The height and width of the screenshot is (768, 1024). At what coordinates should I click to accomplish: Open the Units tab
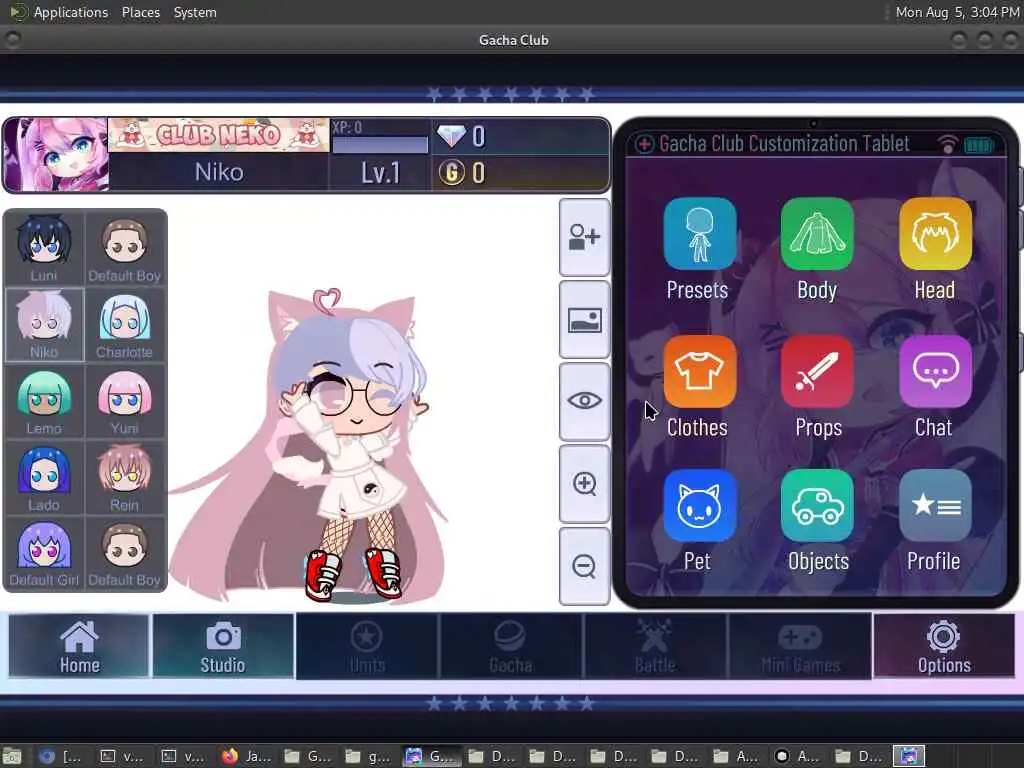click(367, 646)
